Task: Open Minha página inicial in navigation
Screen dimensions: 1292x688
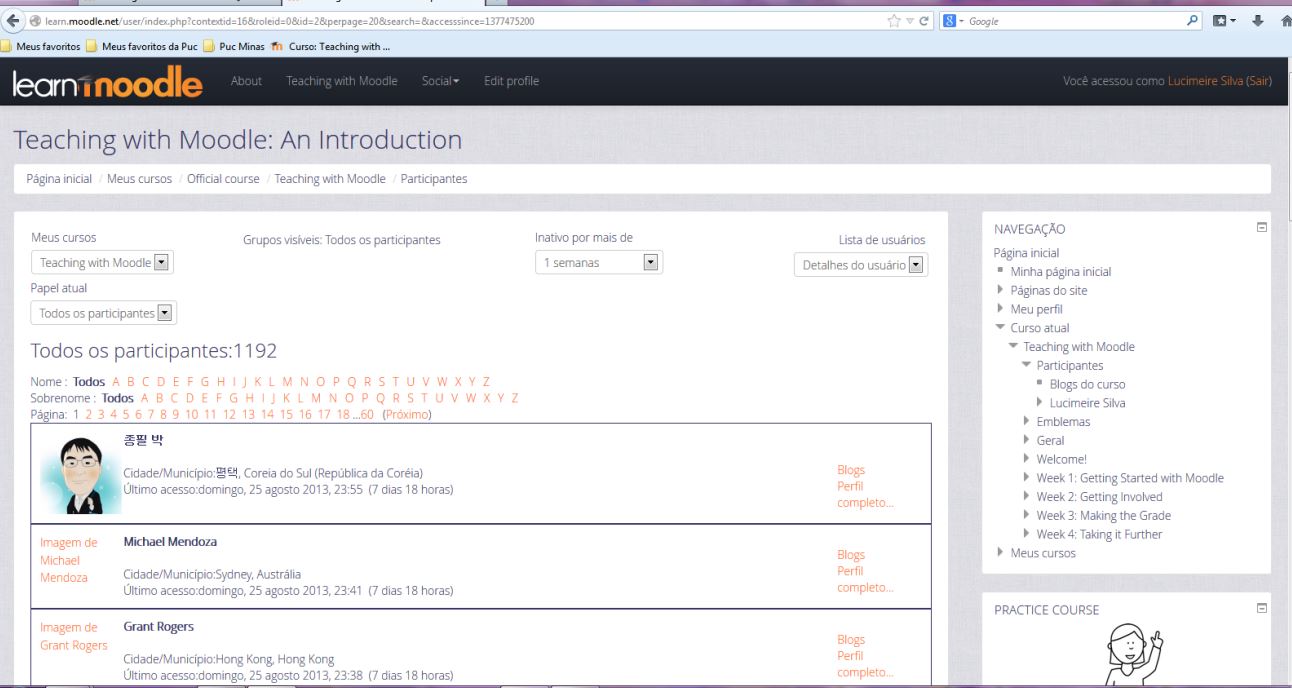Action: 1060,271
